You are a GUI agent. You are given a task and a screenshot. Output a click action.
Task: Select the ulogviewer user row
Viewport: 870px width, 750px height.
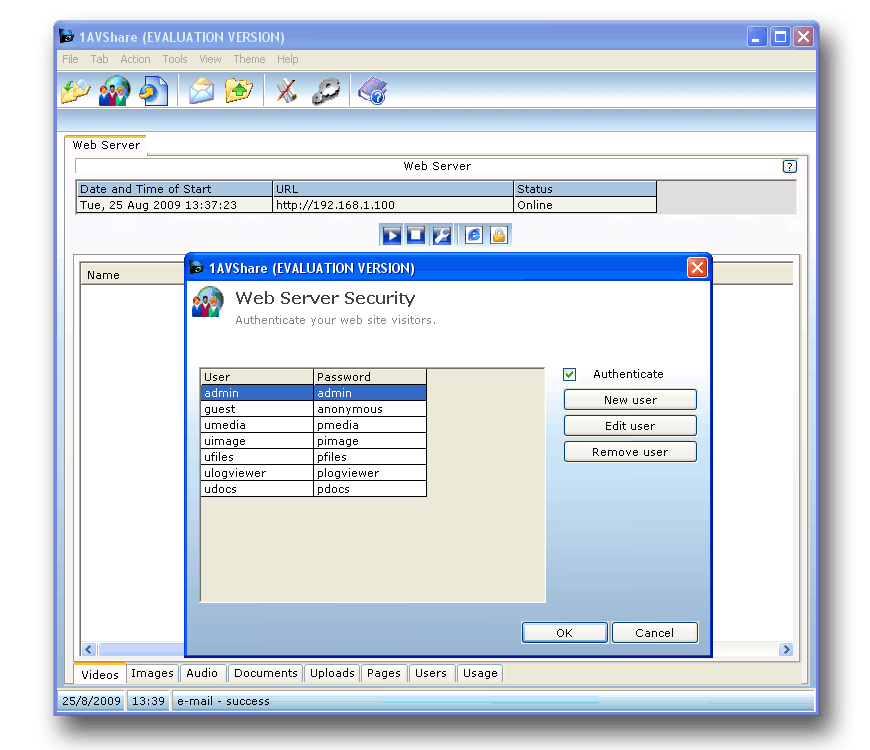tap(313, 473)
